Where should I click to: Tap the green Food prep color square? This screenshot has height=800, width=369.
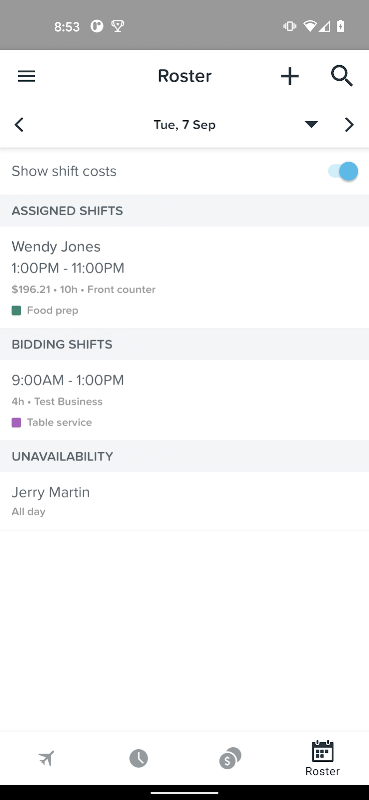16,310
